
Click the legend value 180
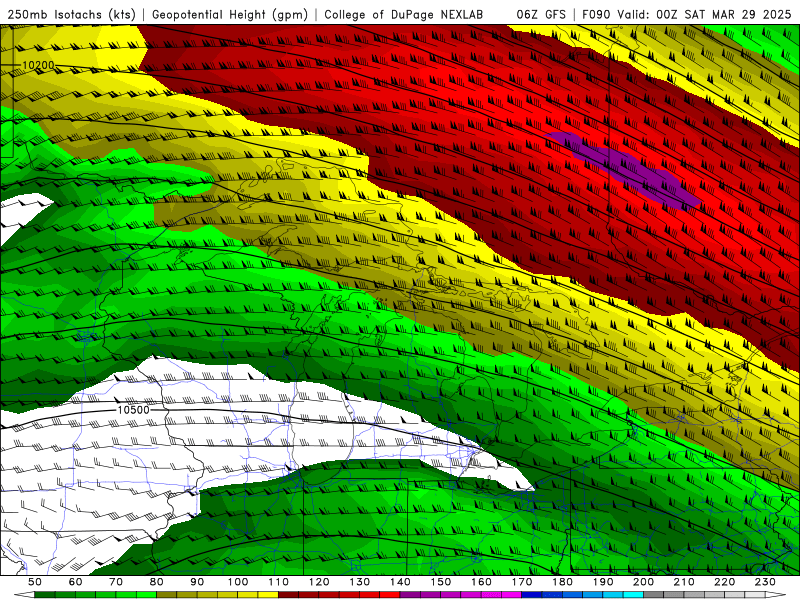point(562,582)
